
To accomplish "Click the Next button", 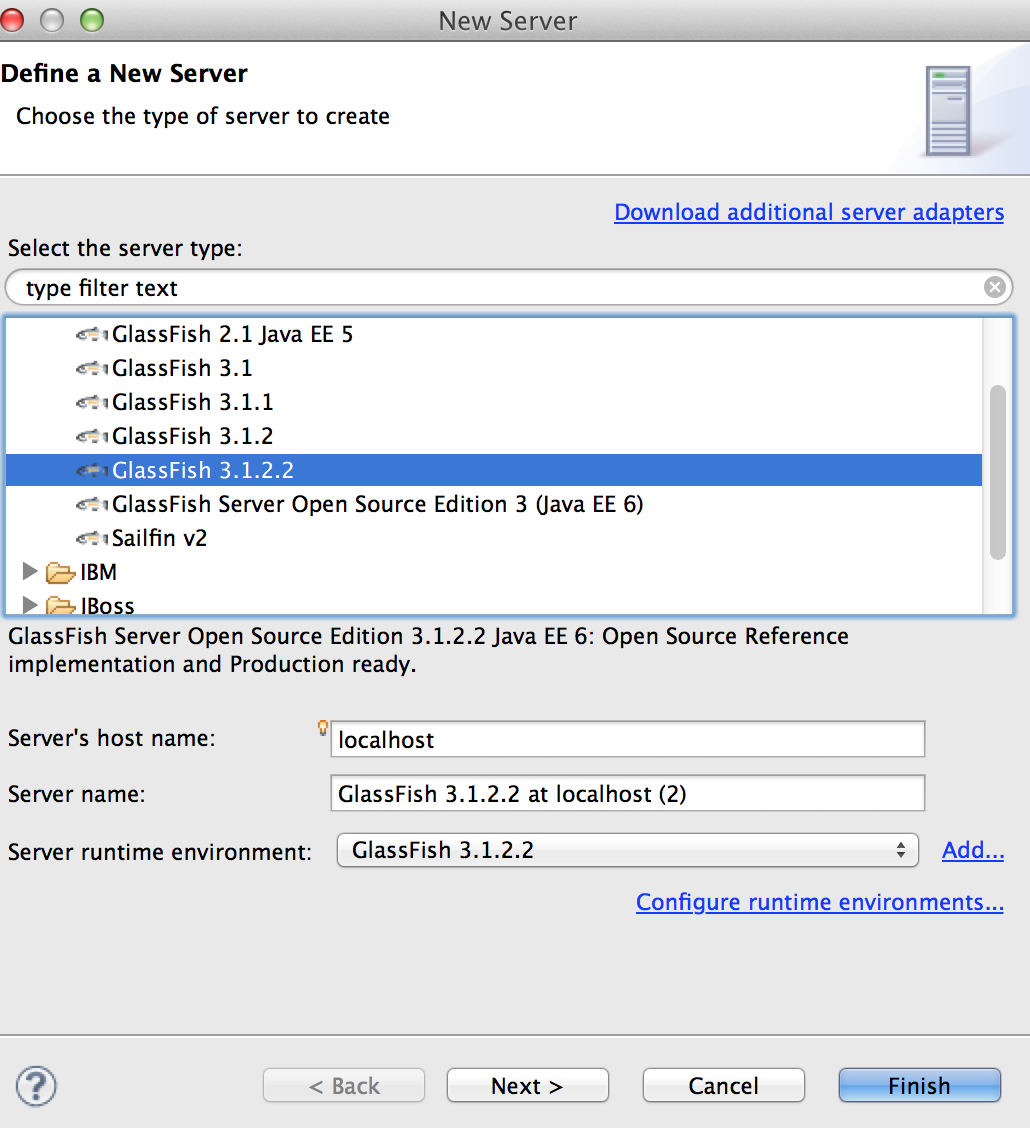I will pyautogui.click(x=527, y=1085).
